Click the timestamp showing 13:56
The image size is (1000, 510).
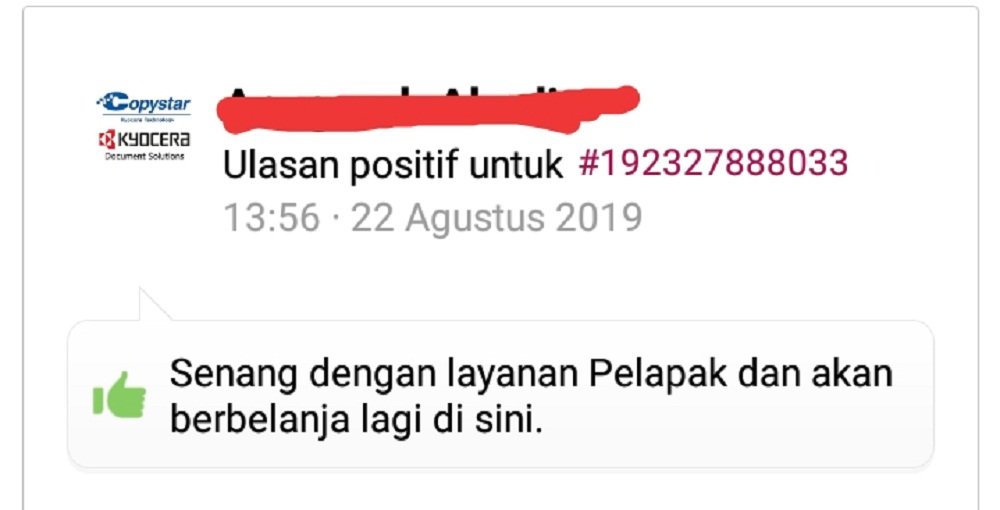(x=271, y=217)
